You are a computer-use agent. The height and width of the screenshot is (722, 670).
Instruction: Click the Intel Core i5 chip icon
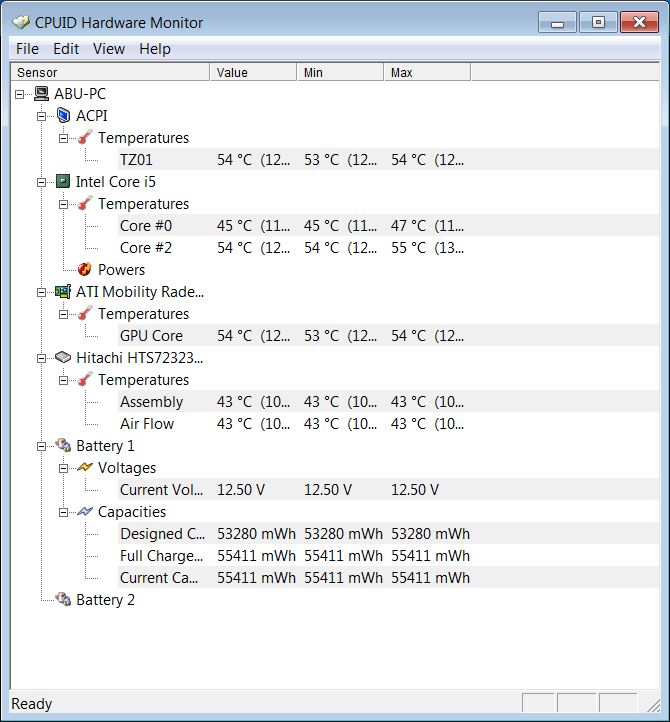(x=63, y=181)
